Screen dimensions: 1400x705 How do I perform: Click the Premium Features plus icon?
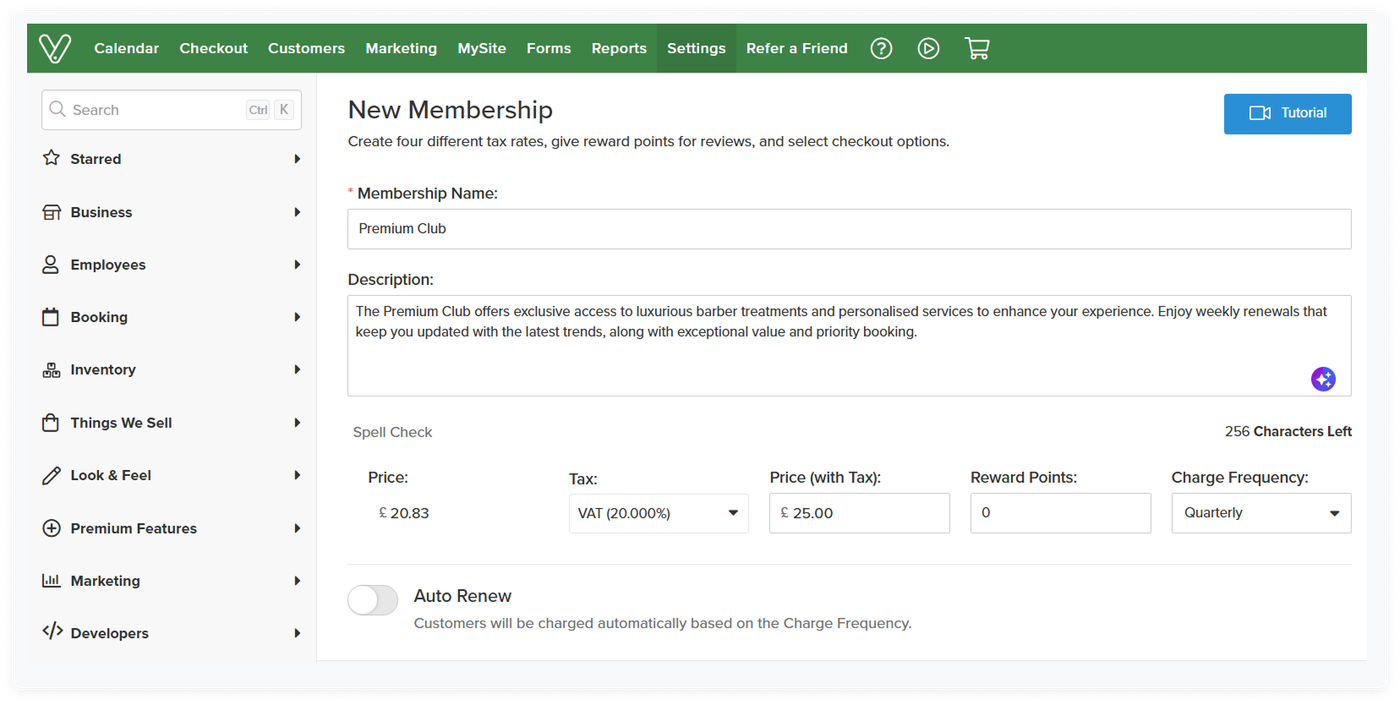(x=51, y=528)
